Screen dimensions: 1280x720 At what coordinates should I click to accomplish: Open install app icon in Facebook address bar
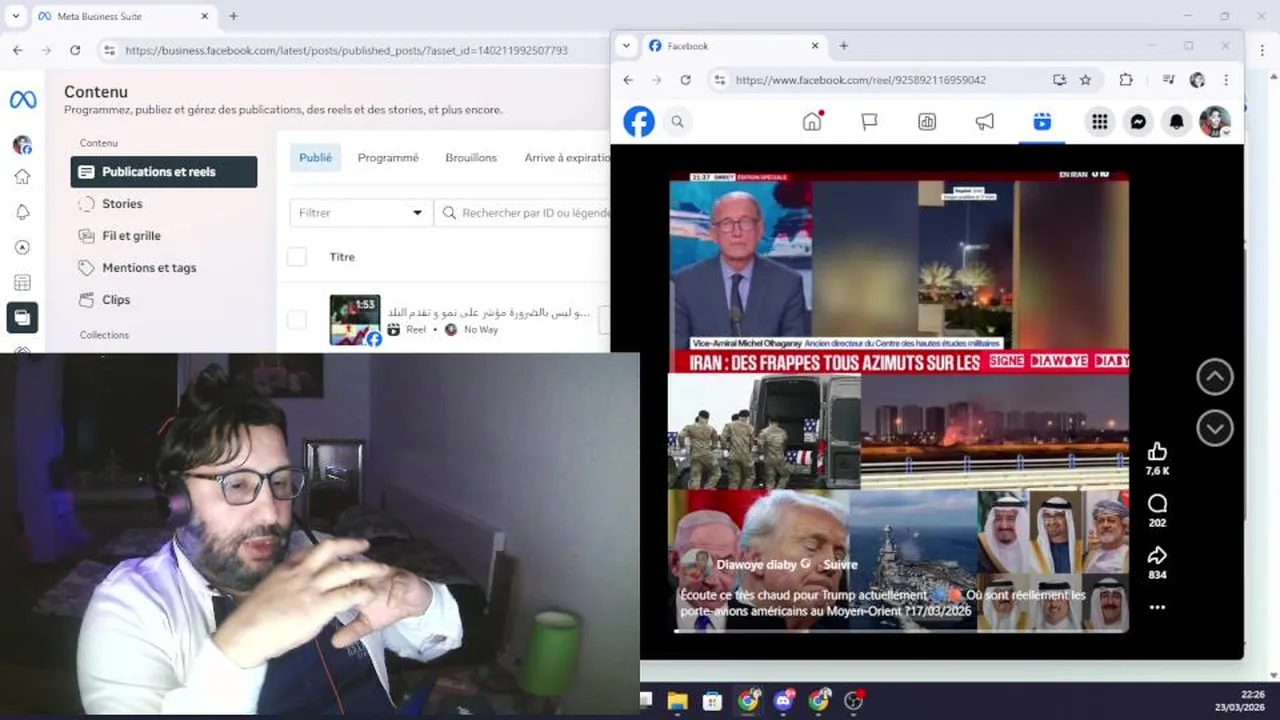pos(1059,80)
